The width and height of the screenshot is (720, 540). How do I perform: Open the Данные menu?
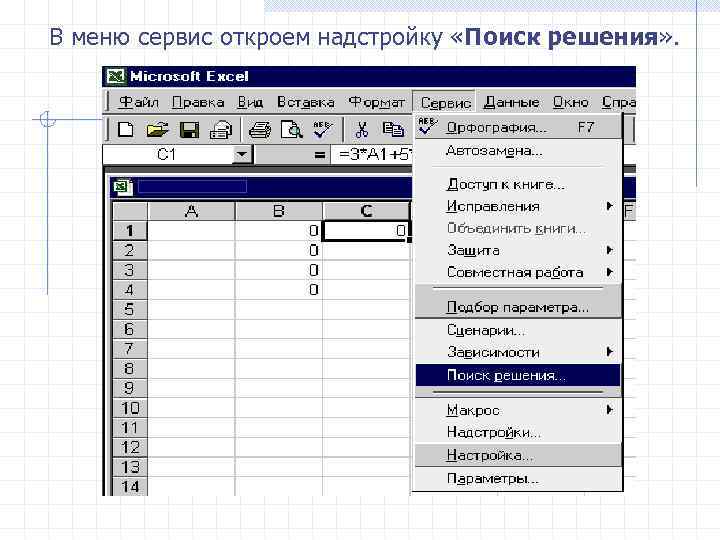click(511, 102)
